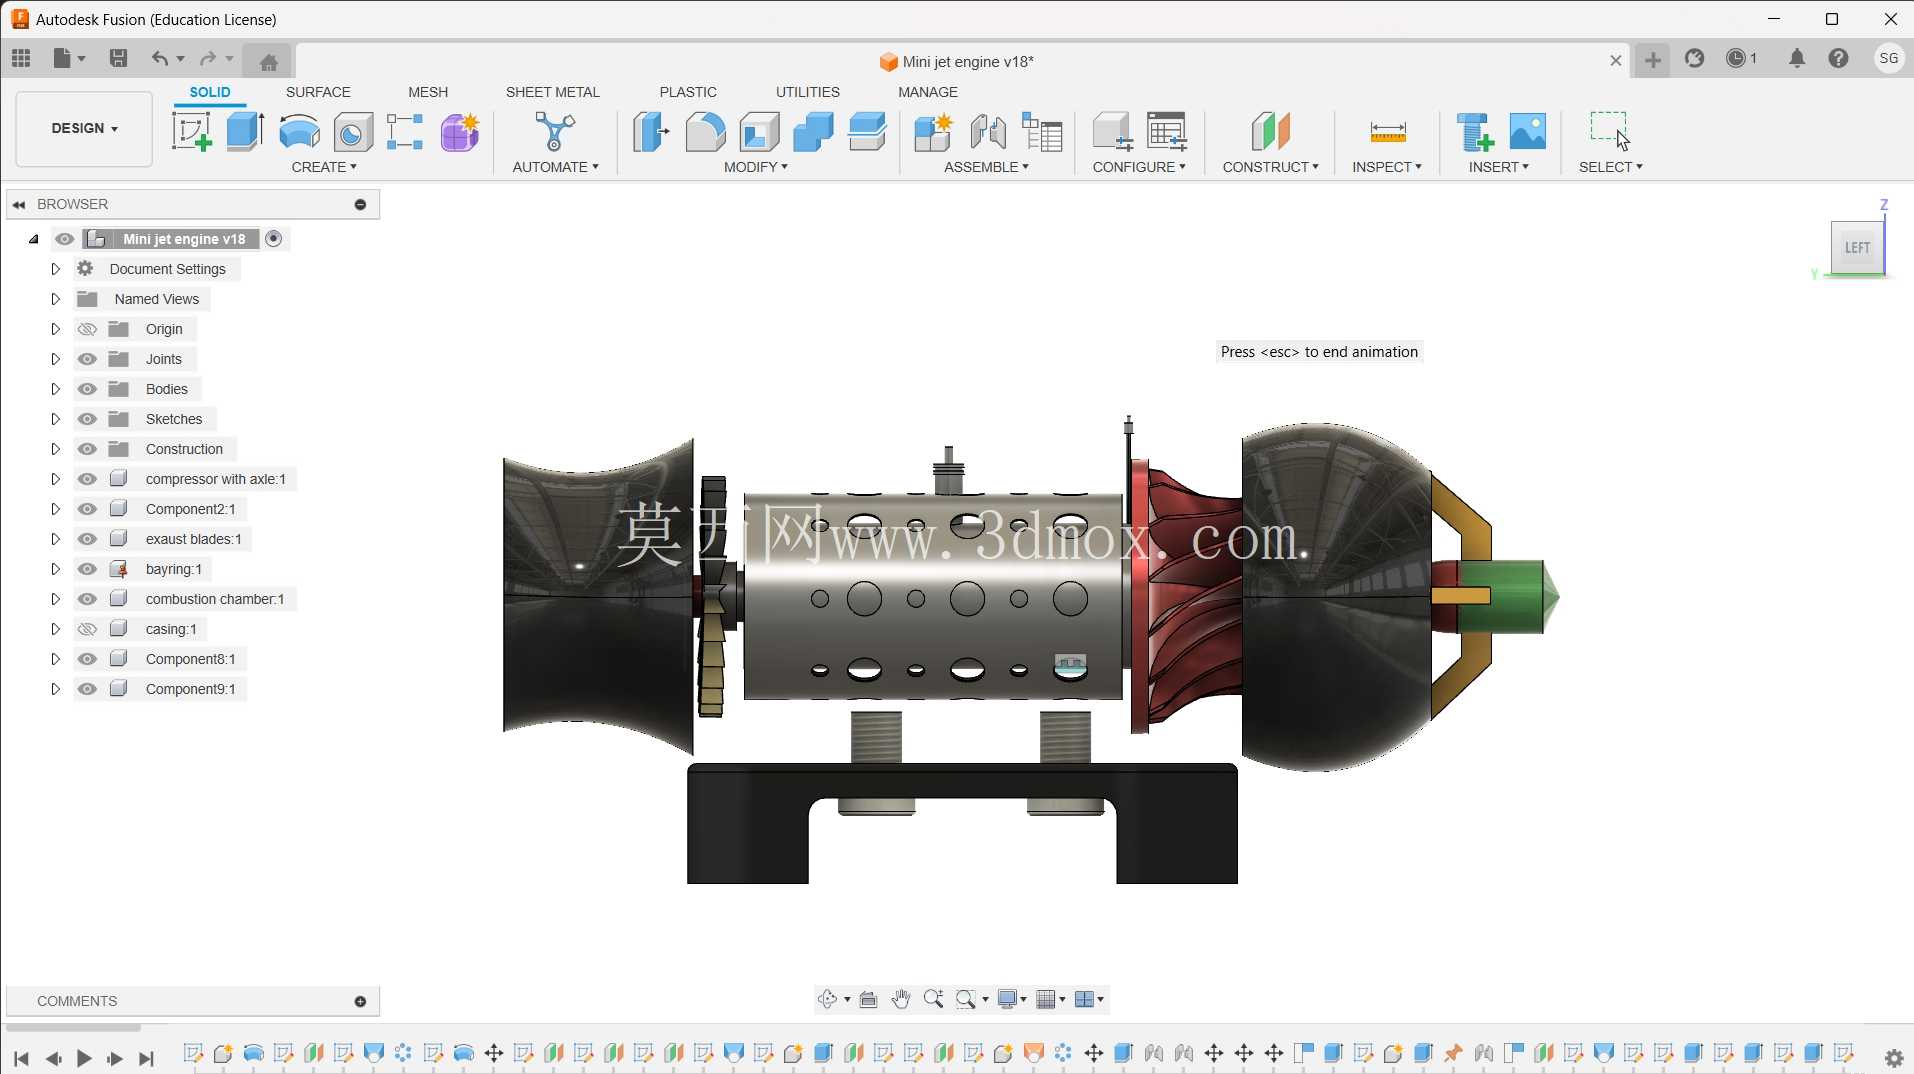Select the Hole tool

pyautogui.click(x=353, y=132)
